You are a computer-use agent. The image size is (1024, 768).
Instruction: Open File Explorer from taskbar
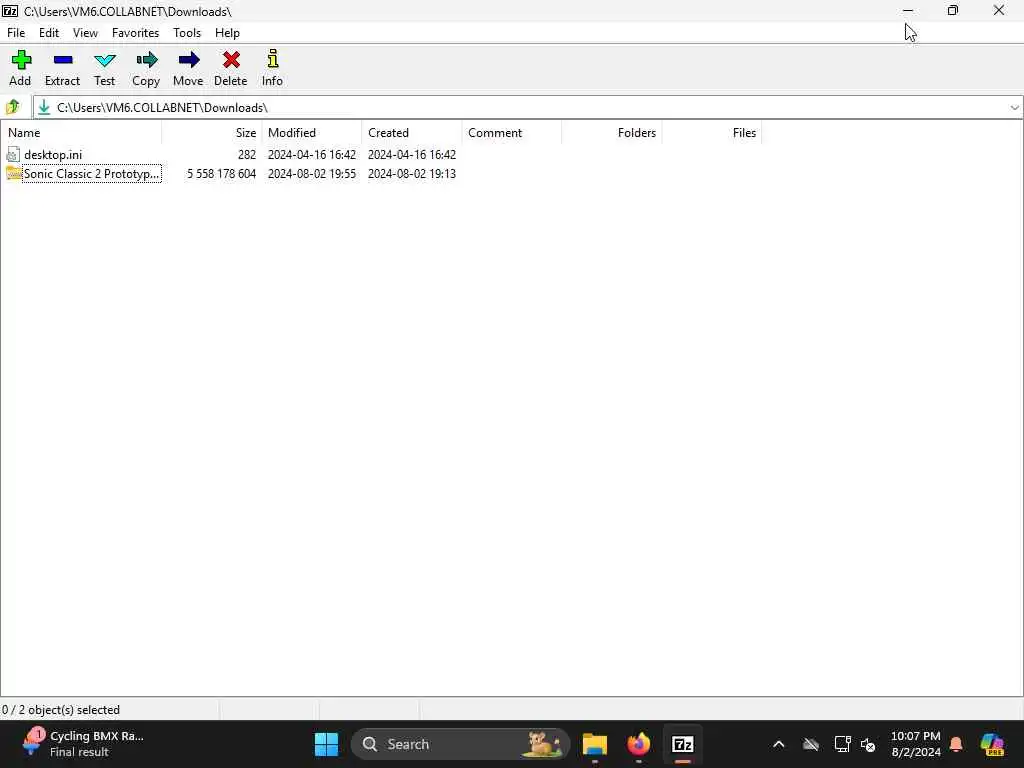click(x=595, y=744)
